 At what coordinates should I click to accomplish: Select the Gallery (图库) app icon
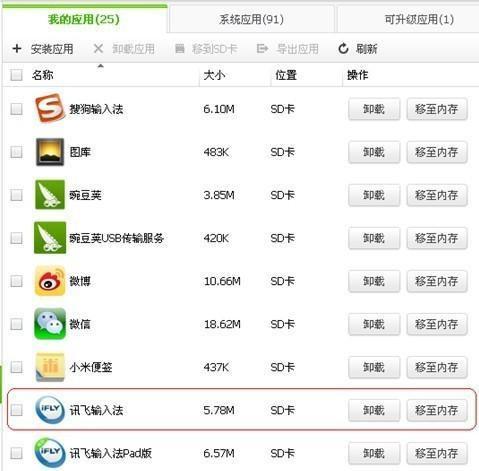(x=50, y=152)
